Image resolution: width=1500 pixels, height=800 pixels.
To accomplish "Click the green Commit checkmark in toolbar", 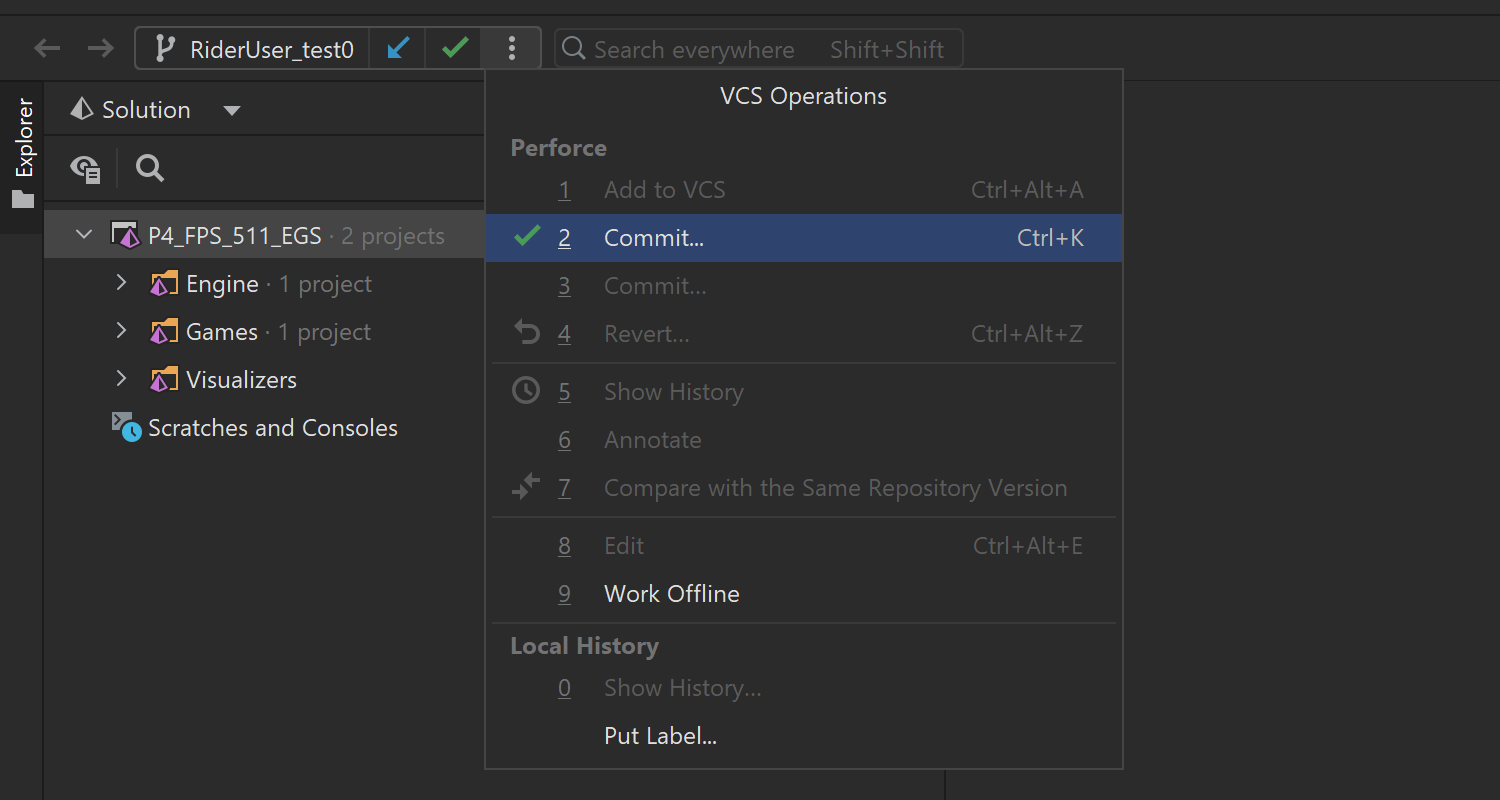I will (x=455, y=48).
